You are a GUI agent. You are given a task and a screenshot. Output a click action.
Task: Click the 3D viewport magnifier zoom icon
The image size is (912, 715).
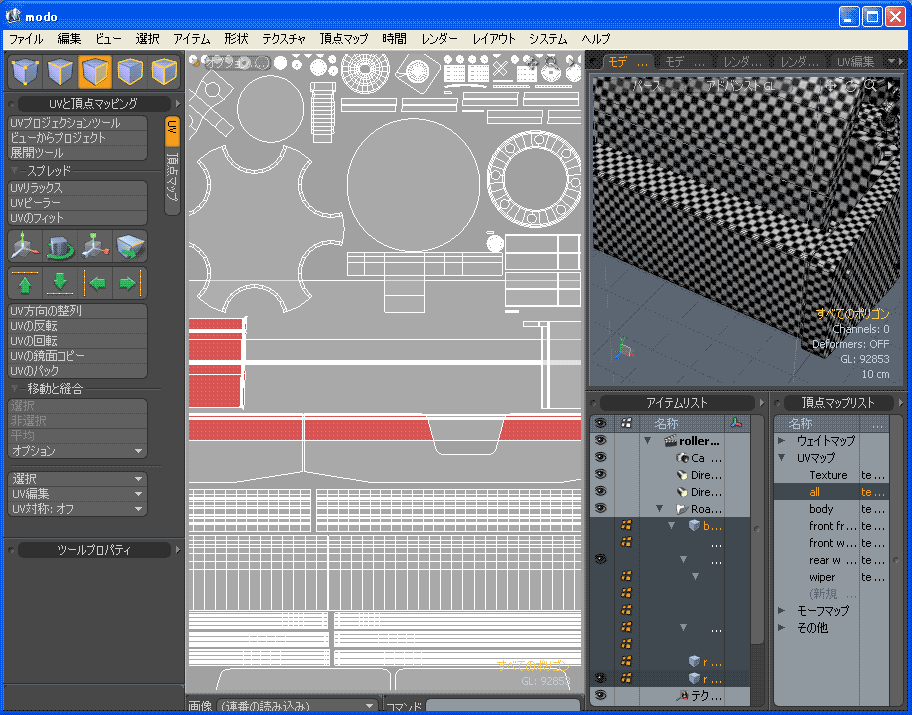[x=871, y=86]
